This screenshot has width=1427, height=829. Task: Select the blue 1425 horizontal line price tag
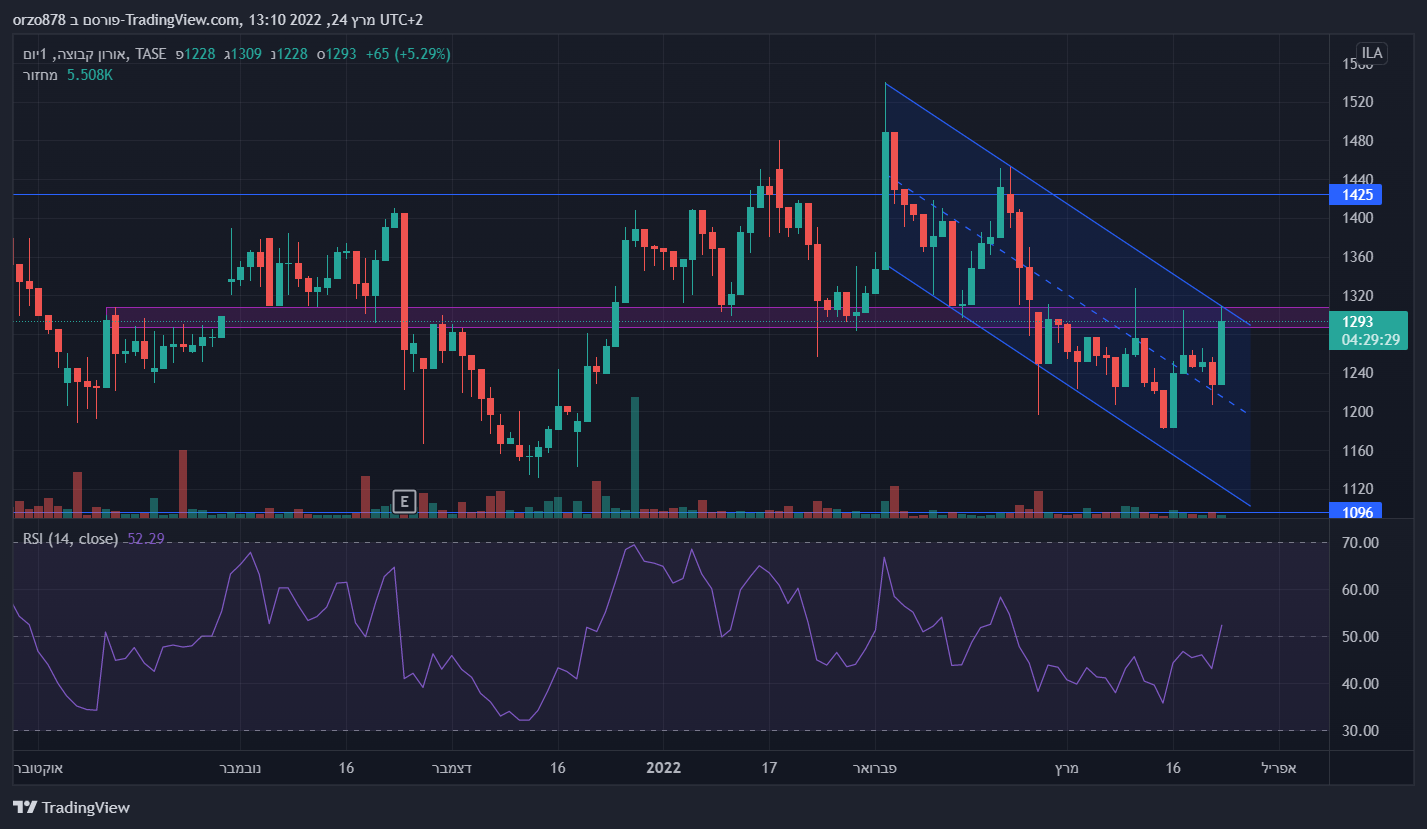coord(1355,194)
